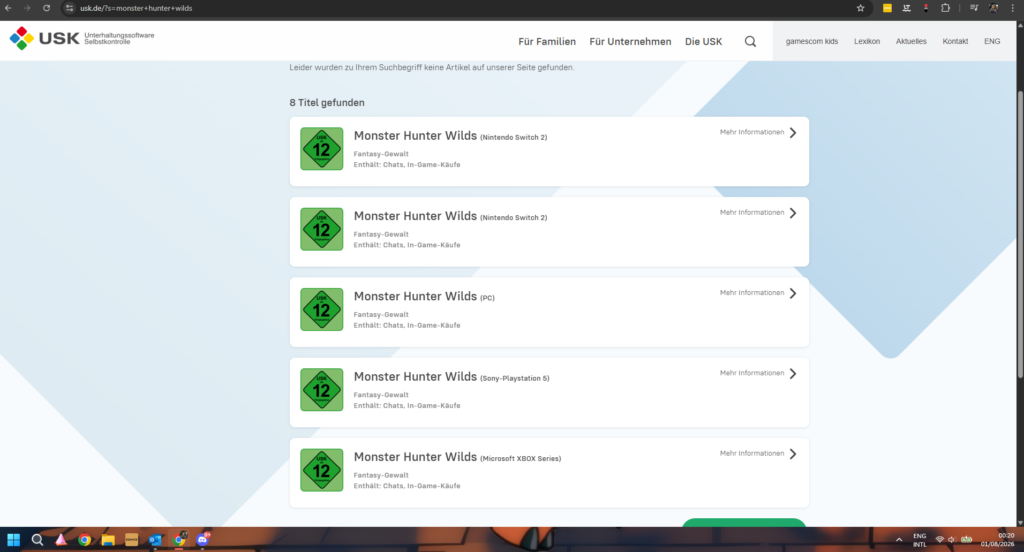This screenshot has height=552, width=1024.
Task: Click the USK logo in the header
Action: click(x=82, y=39)
